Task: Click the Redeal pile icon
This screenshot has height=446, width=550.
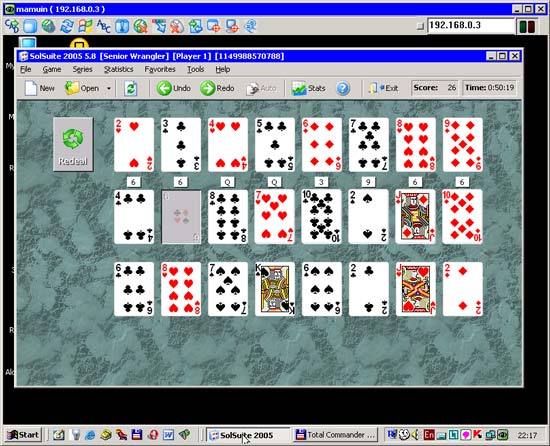Action: pos(73,144)
